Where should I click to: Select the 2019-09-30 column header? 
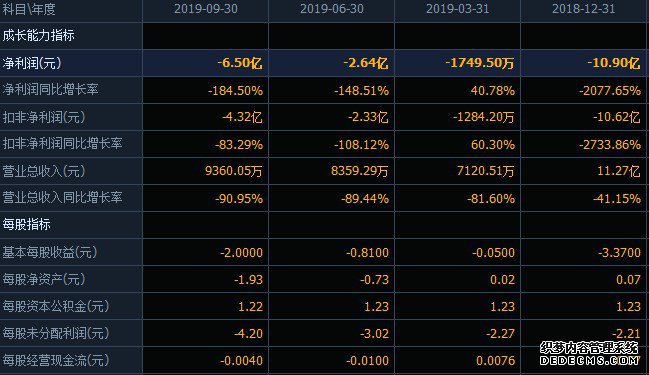[x=206, y=9]
